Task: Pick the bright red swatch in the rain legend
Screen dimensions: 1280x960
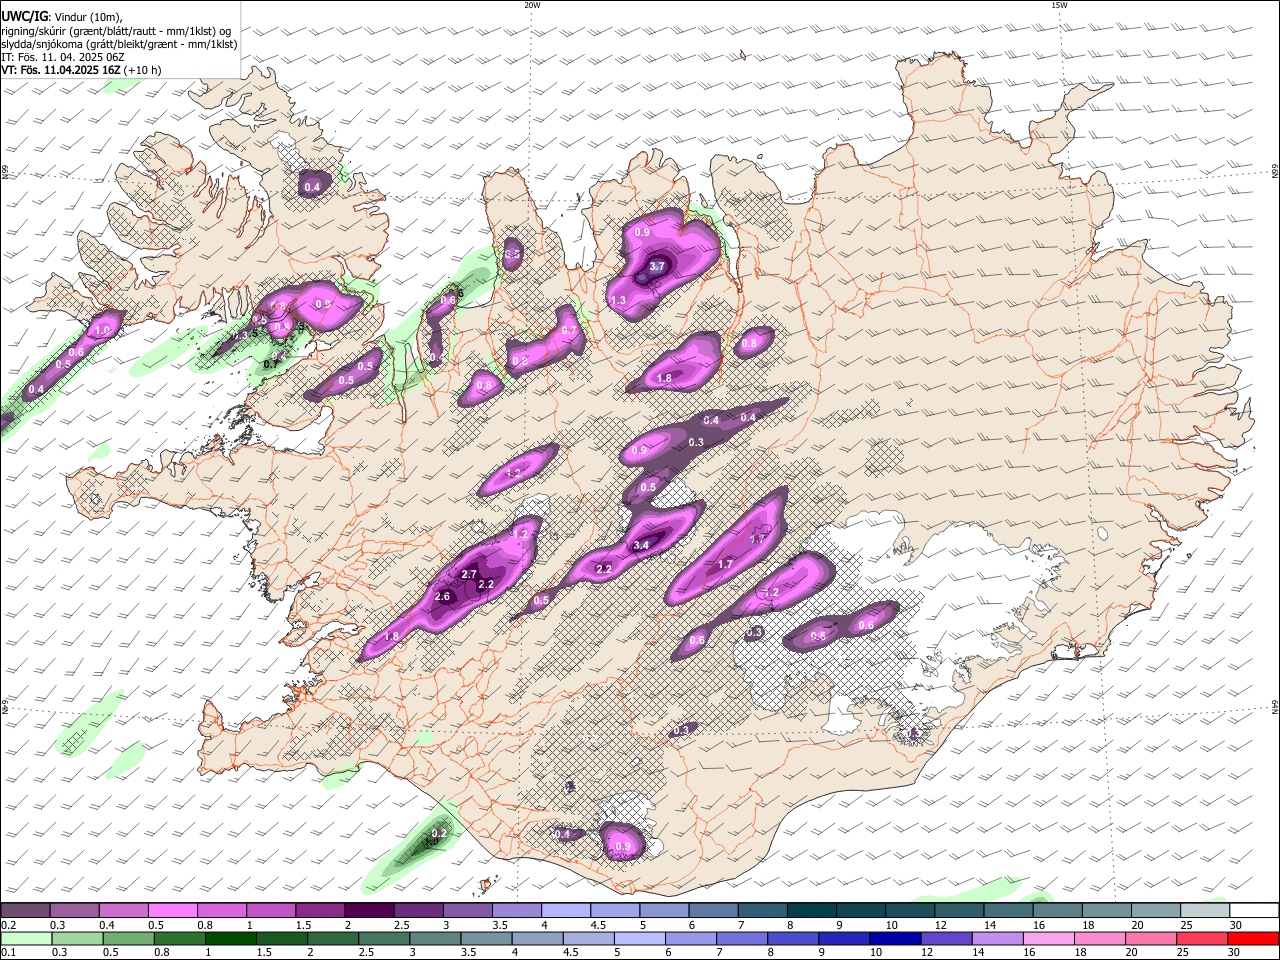Action: point(1253,939)
